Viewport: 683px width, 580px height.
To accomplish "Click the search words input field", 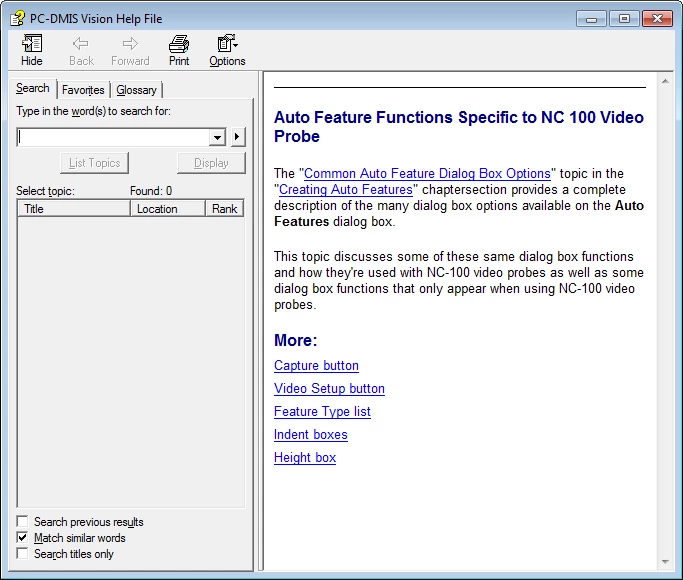I will [113, 138].
